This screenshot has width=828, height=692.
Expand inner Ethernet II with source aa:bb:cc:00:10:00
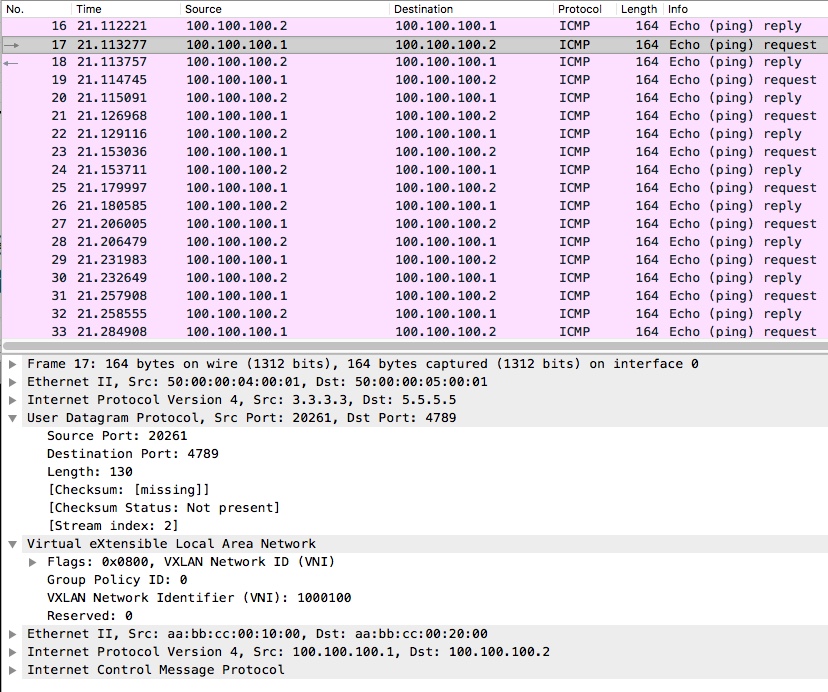pos(13,634)
